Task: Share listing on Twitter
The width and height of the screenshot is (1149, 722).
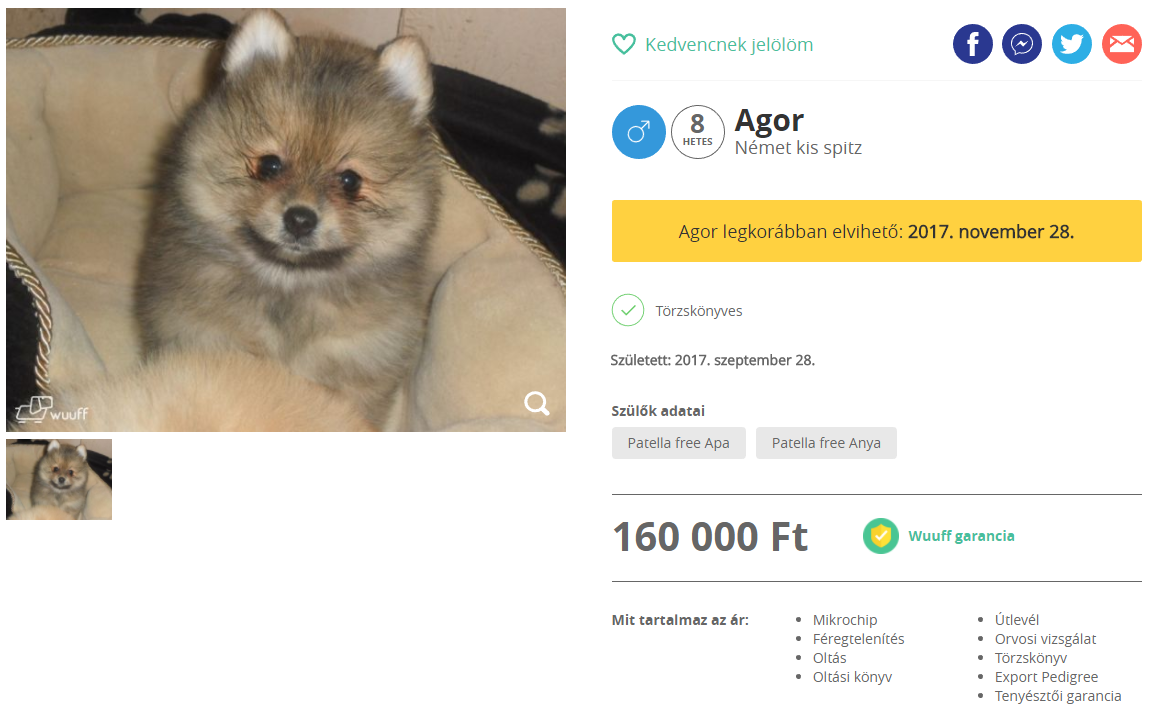Action: click(x=1072, y=44)
